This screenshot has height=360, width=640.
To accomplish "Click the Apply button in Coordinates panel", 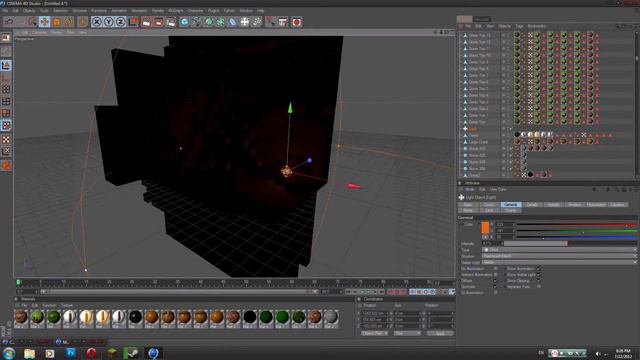I will (x=440, y=333).
